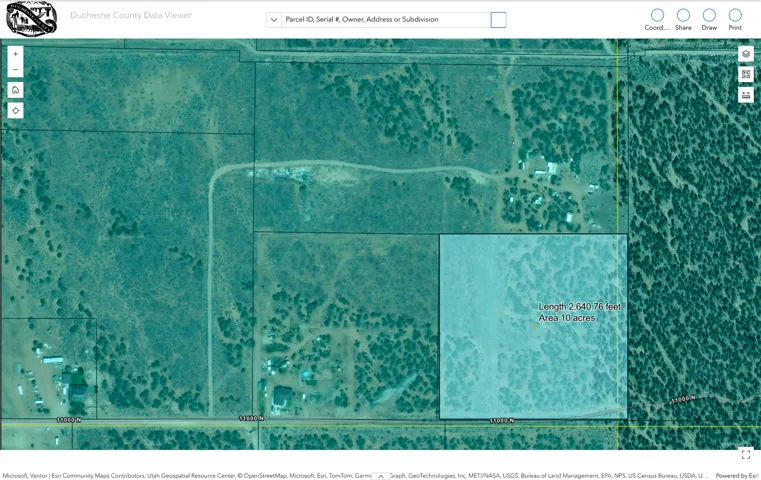Click the search submit button
This screenshot has height=480, width=761.
[498, 20]
